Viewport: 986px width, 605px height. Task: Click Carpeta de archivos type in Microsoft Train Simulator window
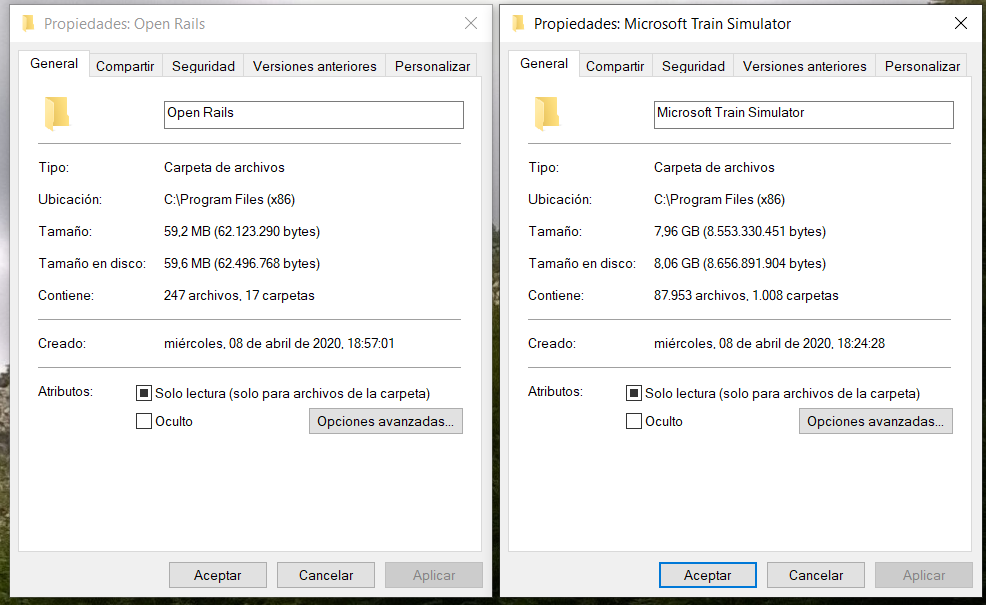pyautogui.click(x=714, y=167)
